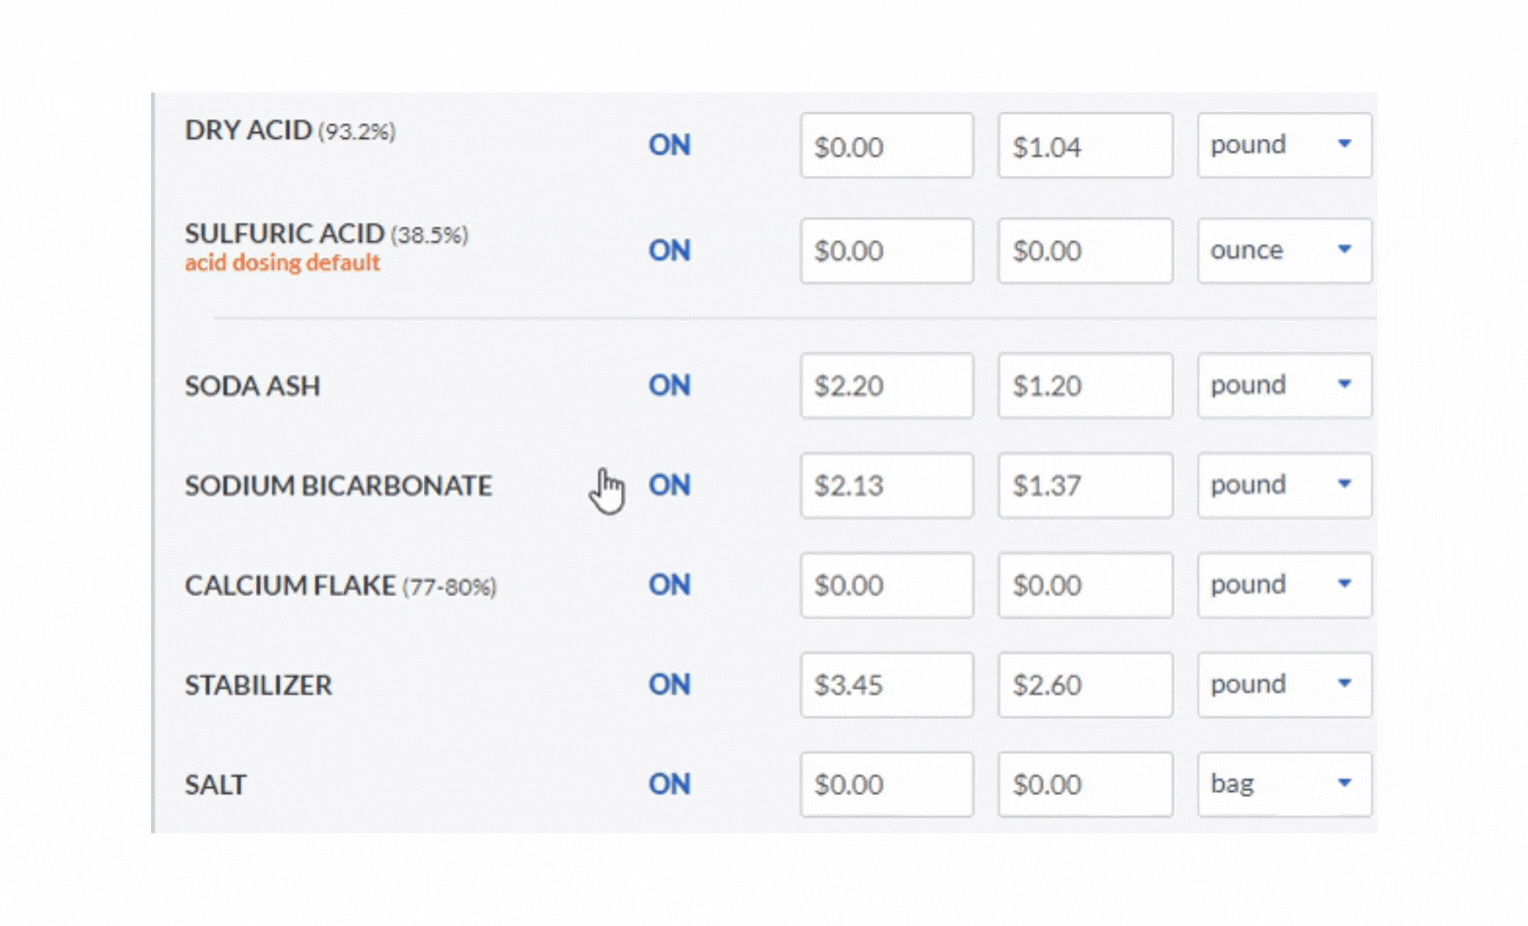Click Stabilizer $2.60 price field
The image size is (1528, 926).
tap(1085, 685)
